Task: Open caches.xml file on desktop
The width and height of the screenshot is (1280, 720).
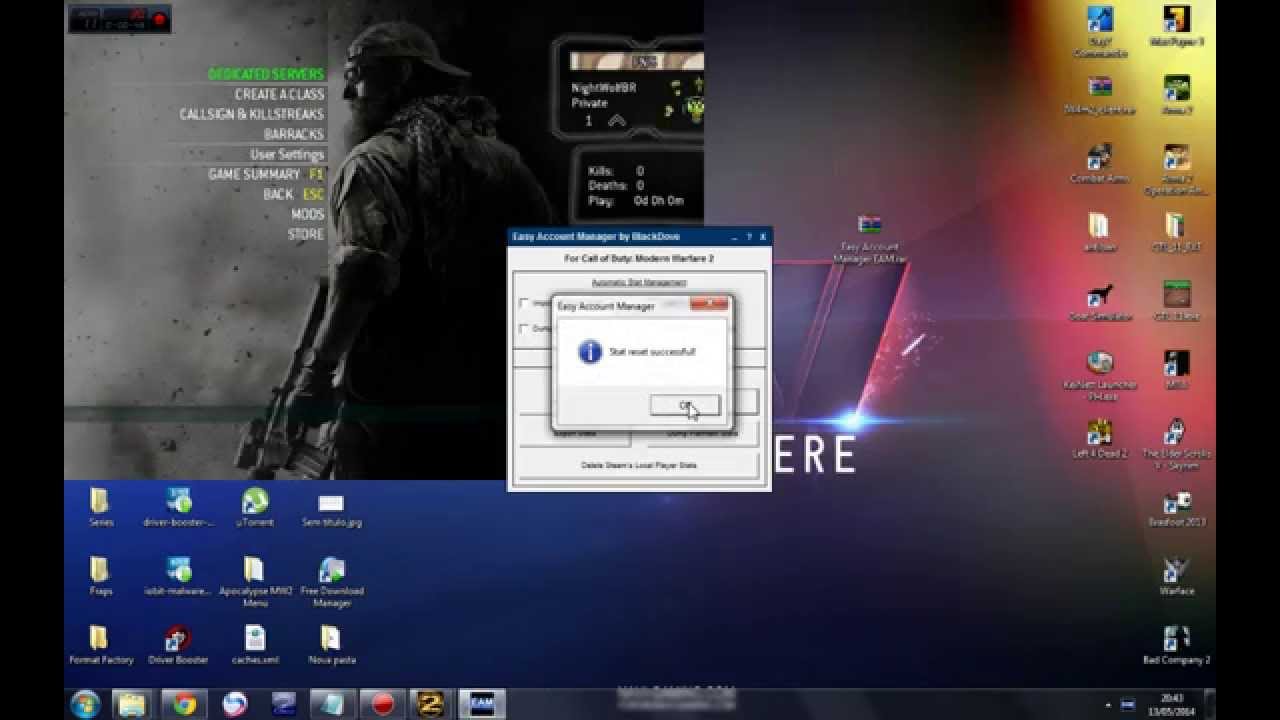Action: coord(255,645)
